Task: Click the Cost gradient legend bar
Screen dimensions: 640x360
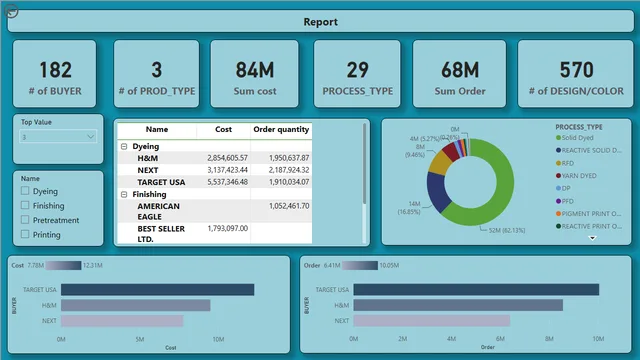Action: pyautogui.click(x=63, y=265)
